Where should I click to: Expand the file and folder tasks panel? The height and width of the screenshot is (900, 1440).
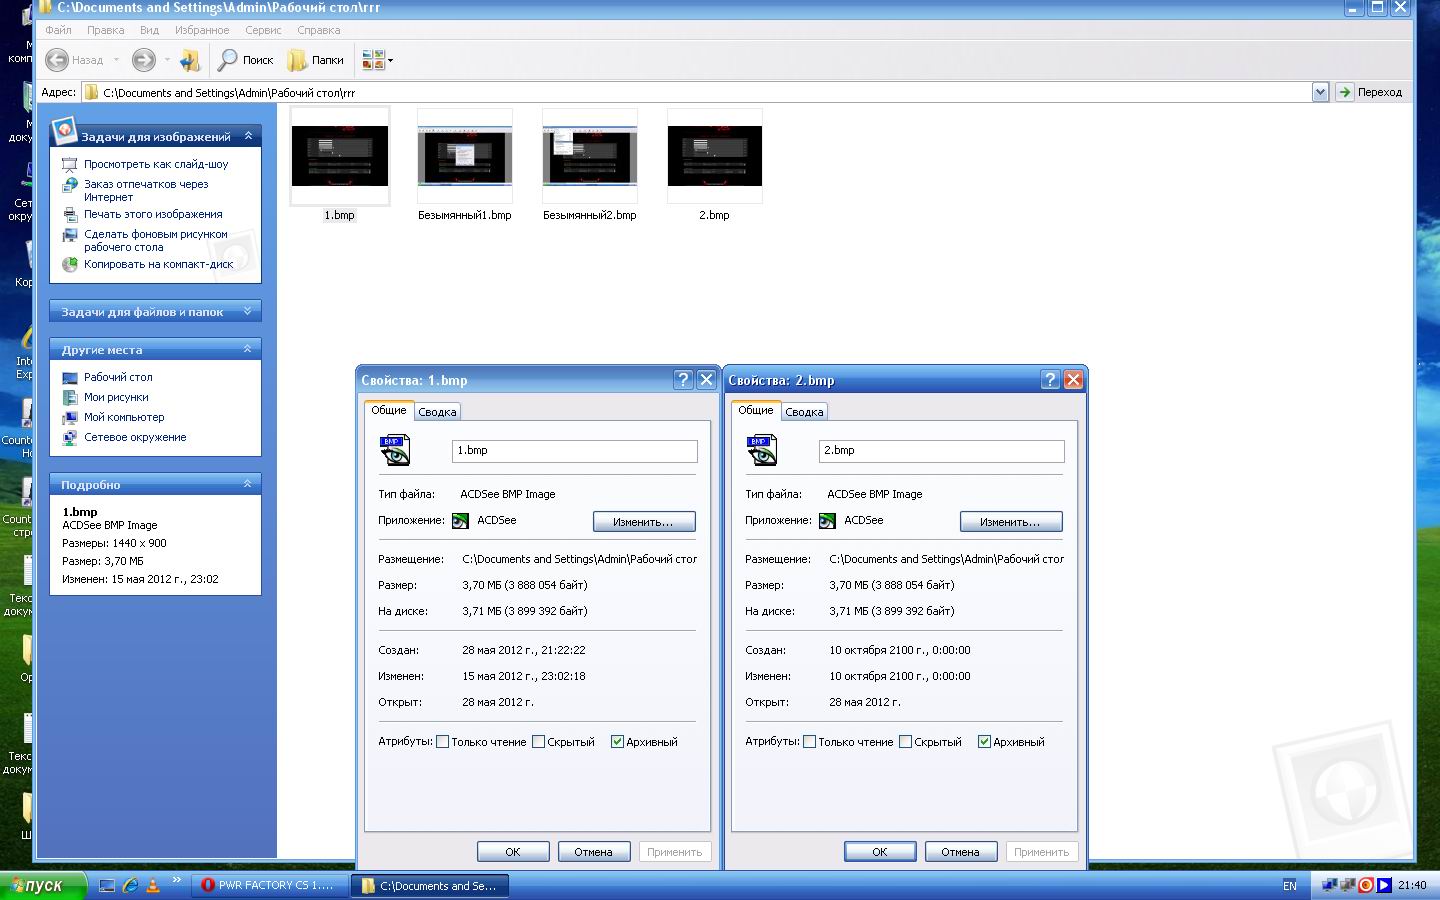coord(247,312)
